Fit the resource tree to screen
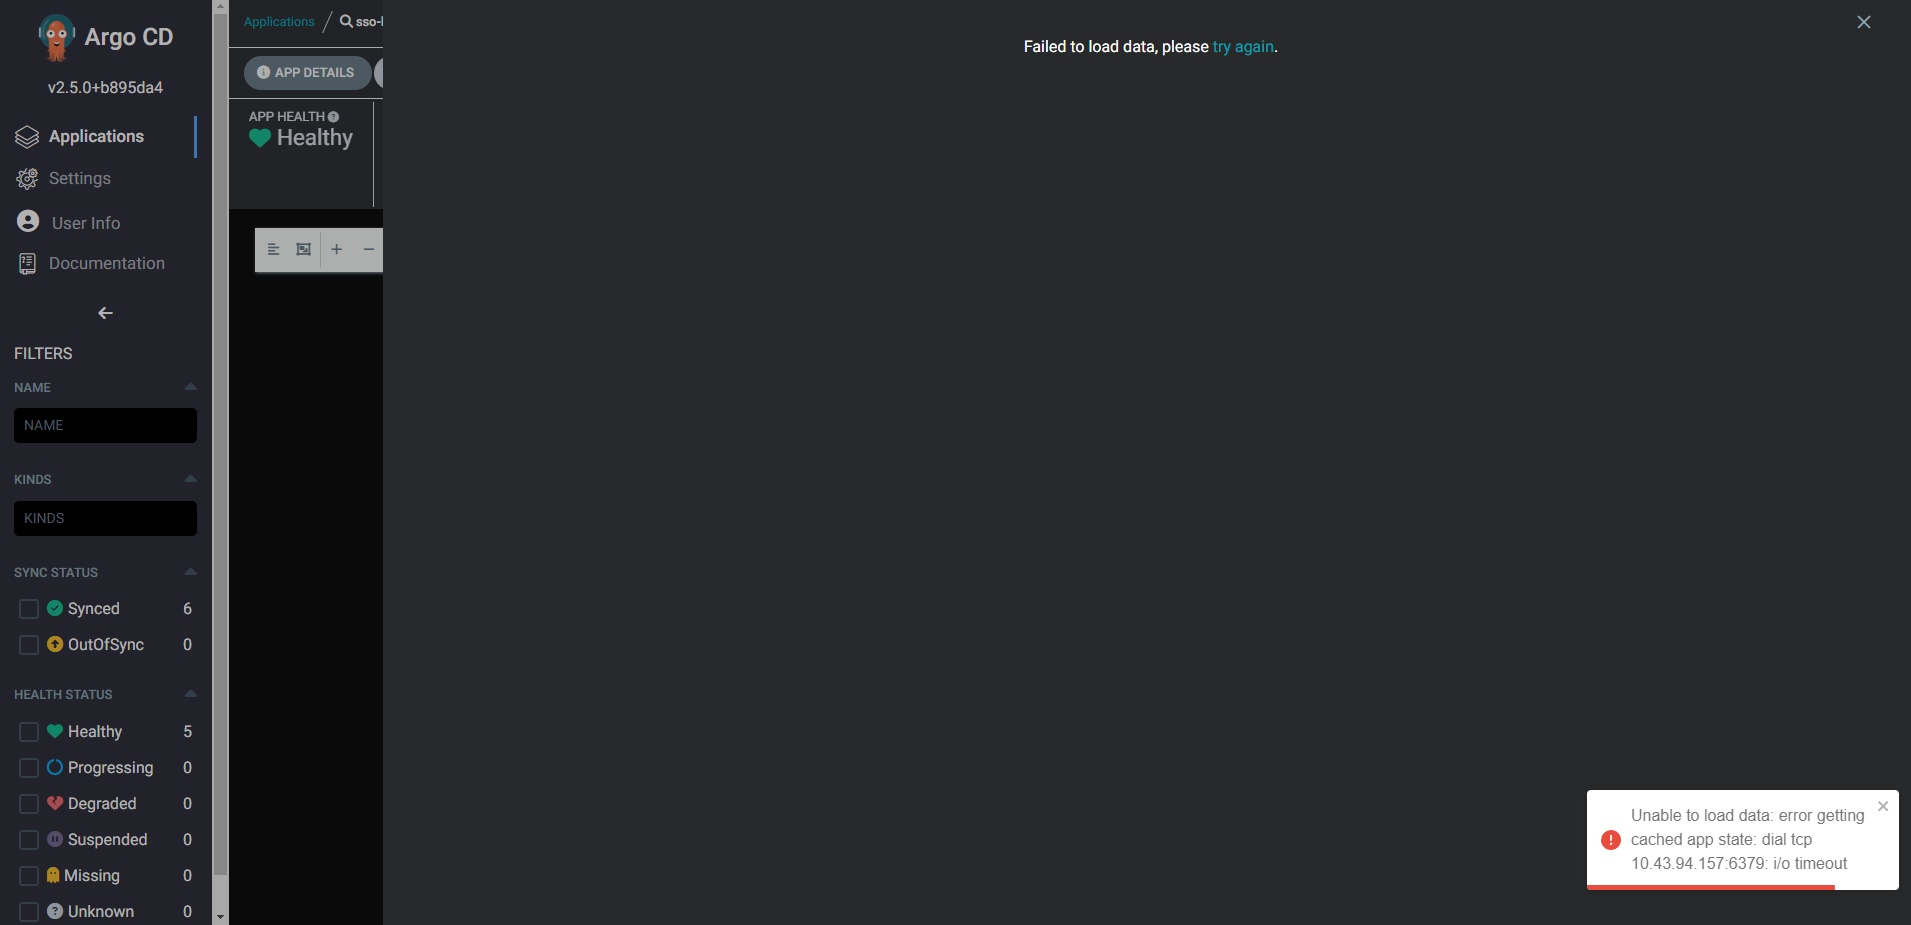 coord(303,249)
